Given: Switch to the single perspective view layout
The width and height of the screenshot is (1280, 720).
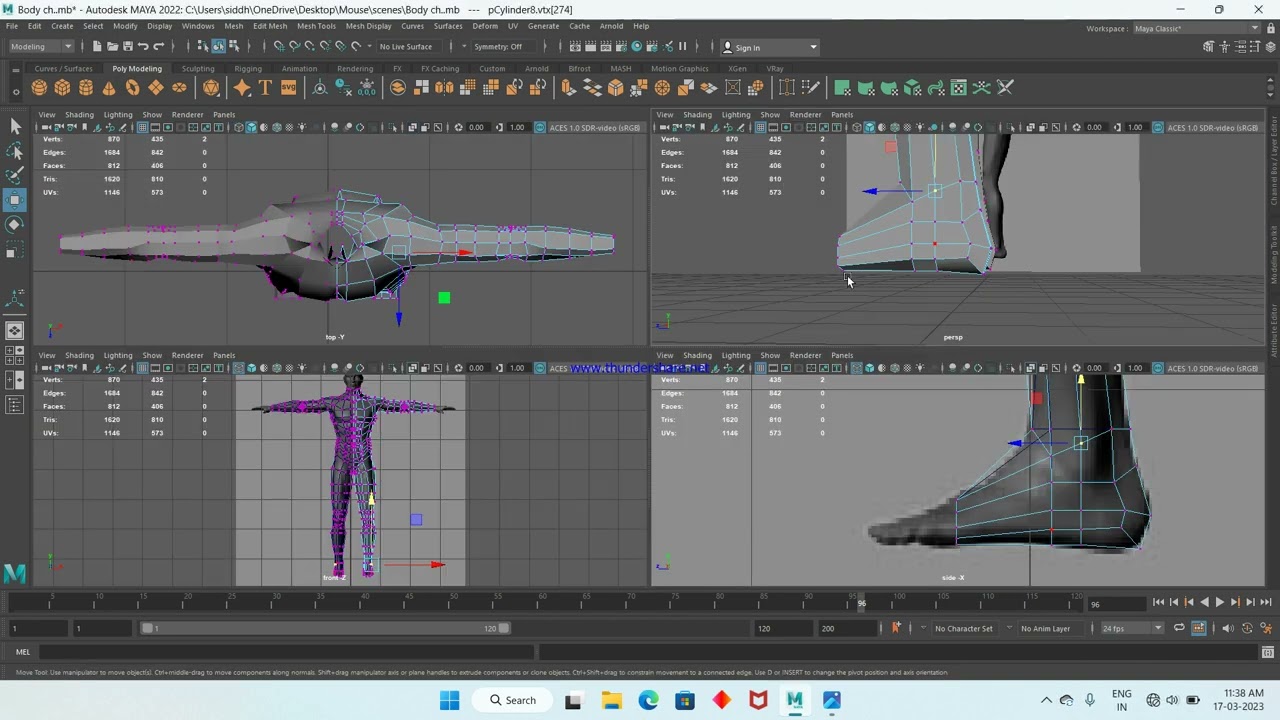Looking at the screenshot, I should 15,330.
